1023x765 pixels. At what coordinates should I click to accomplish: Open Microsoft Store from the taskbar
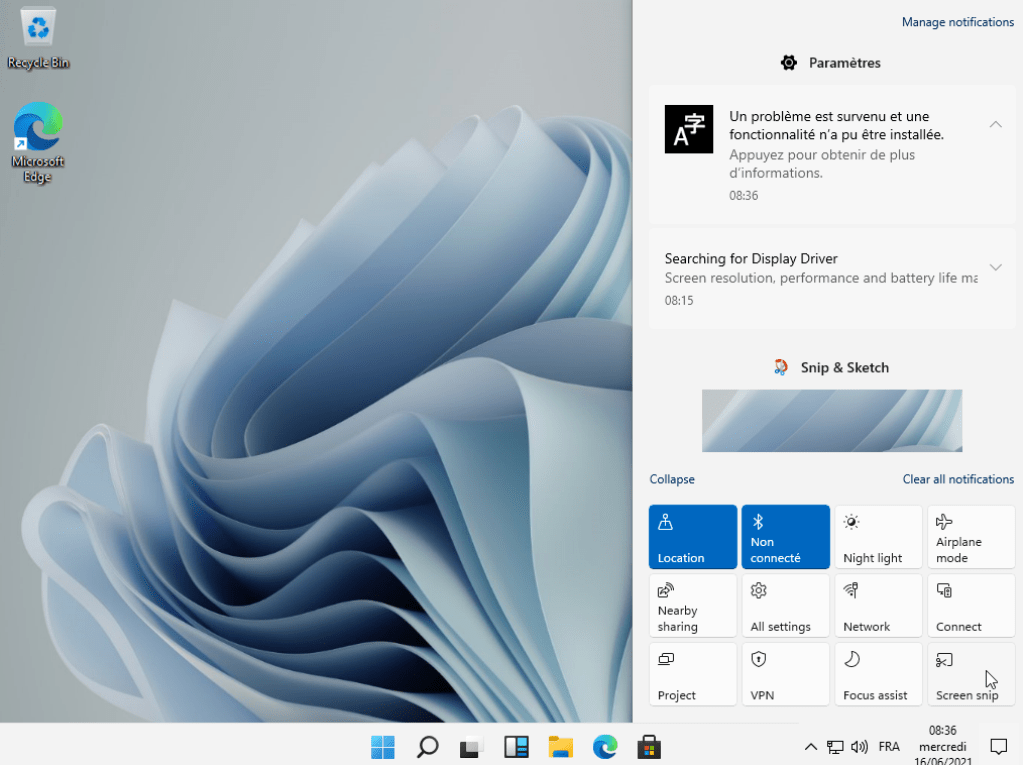[649, 747]
